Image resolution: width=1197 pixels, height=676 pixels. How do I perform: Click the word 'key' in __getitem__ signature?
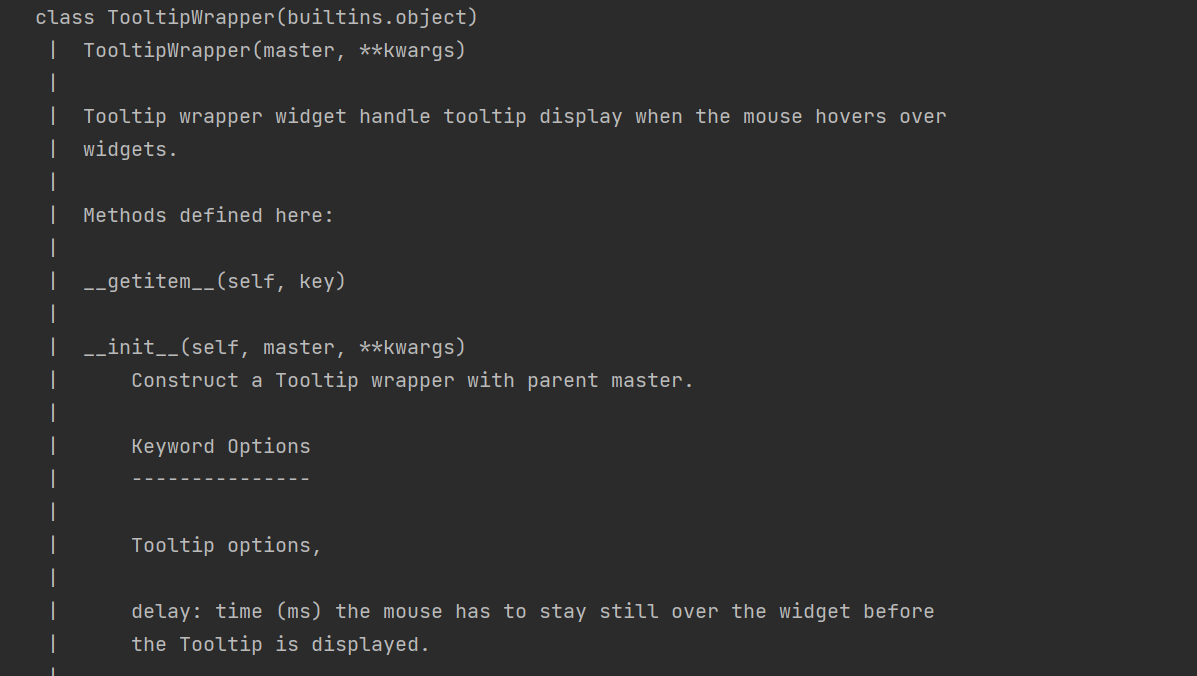[316, 282]
